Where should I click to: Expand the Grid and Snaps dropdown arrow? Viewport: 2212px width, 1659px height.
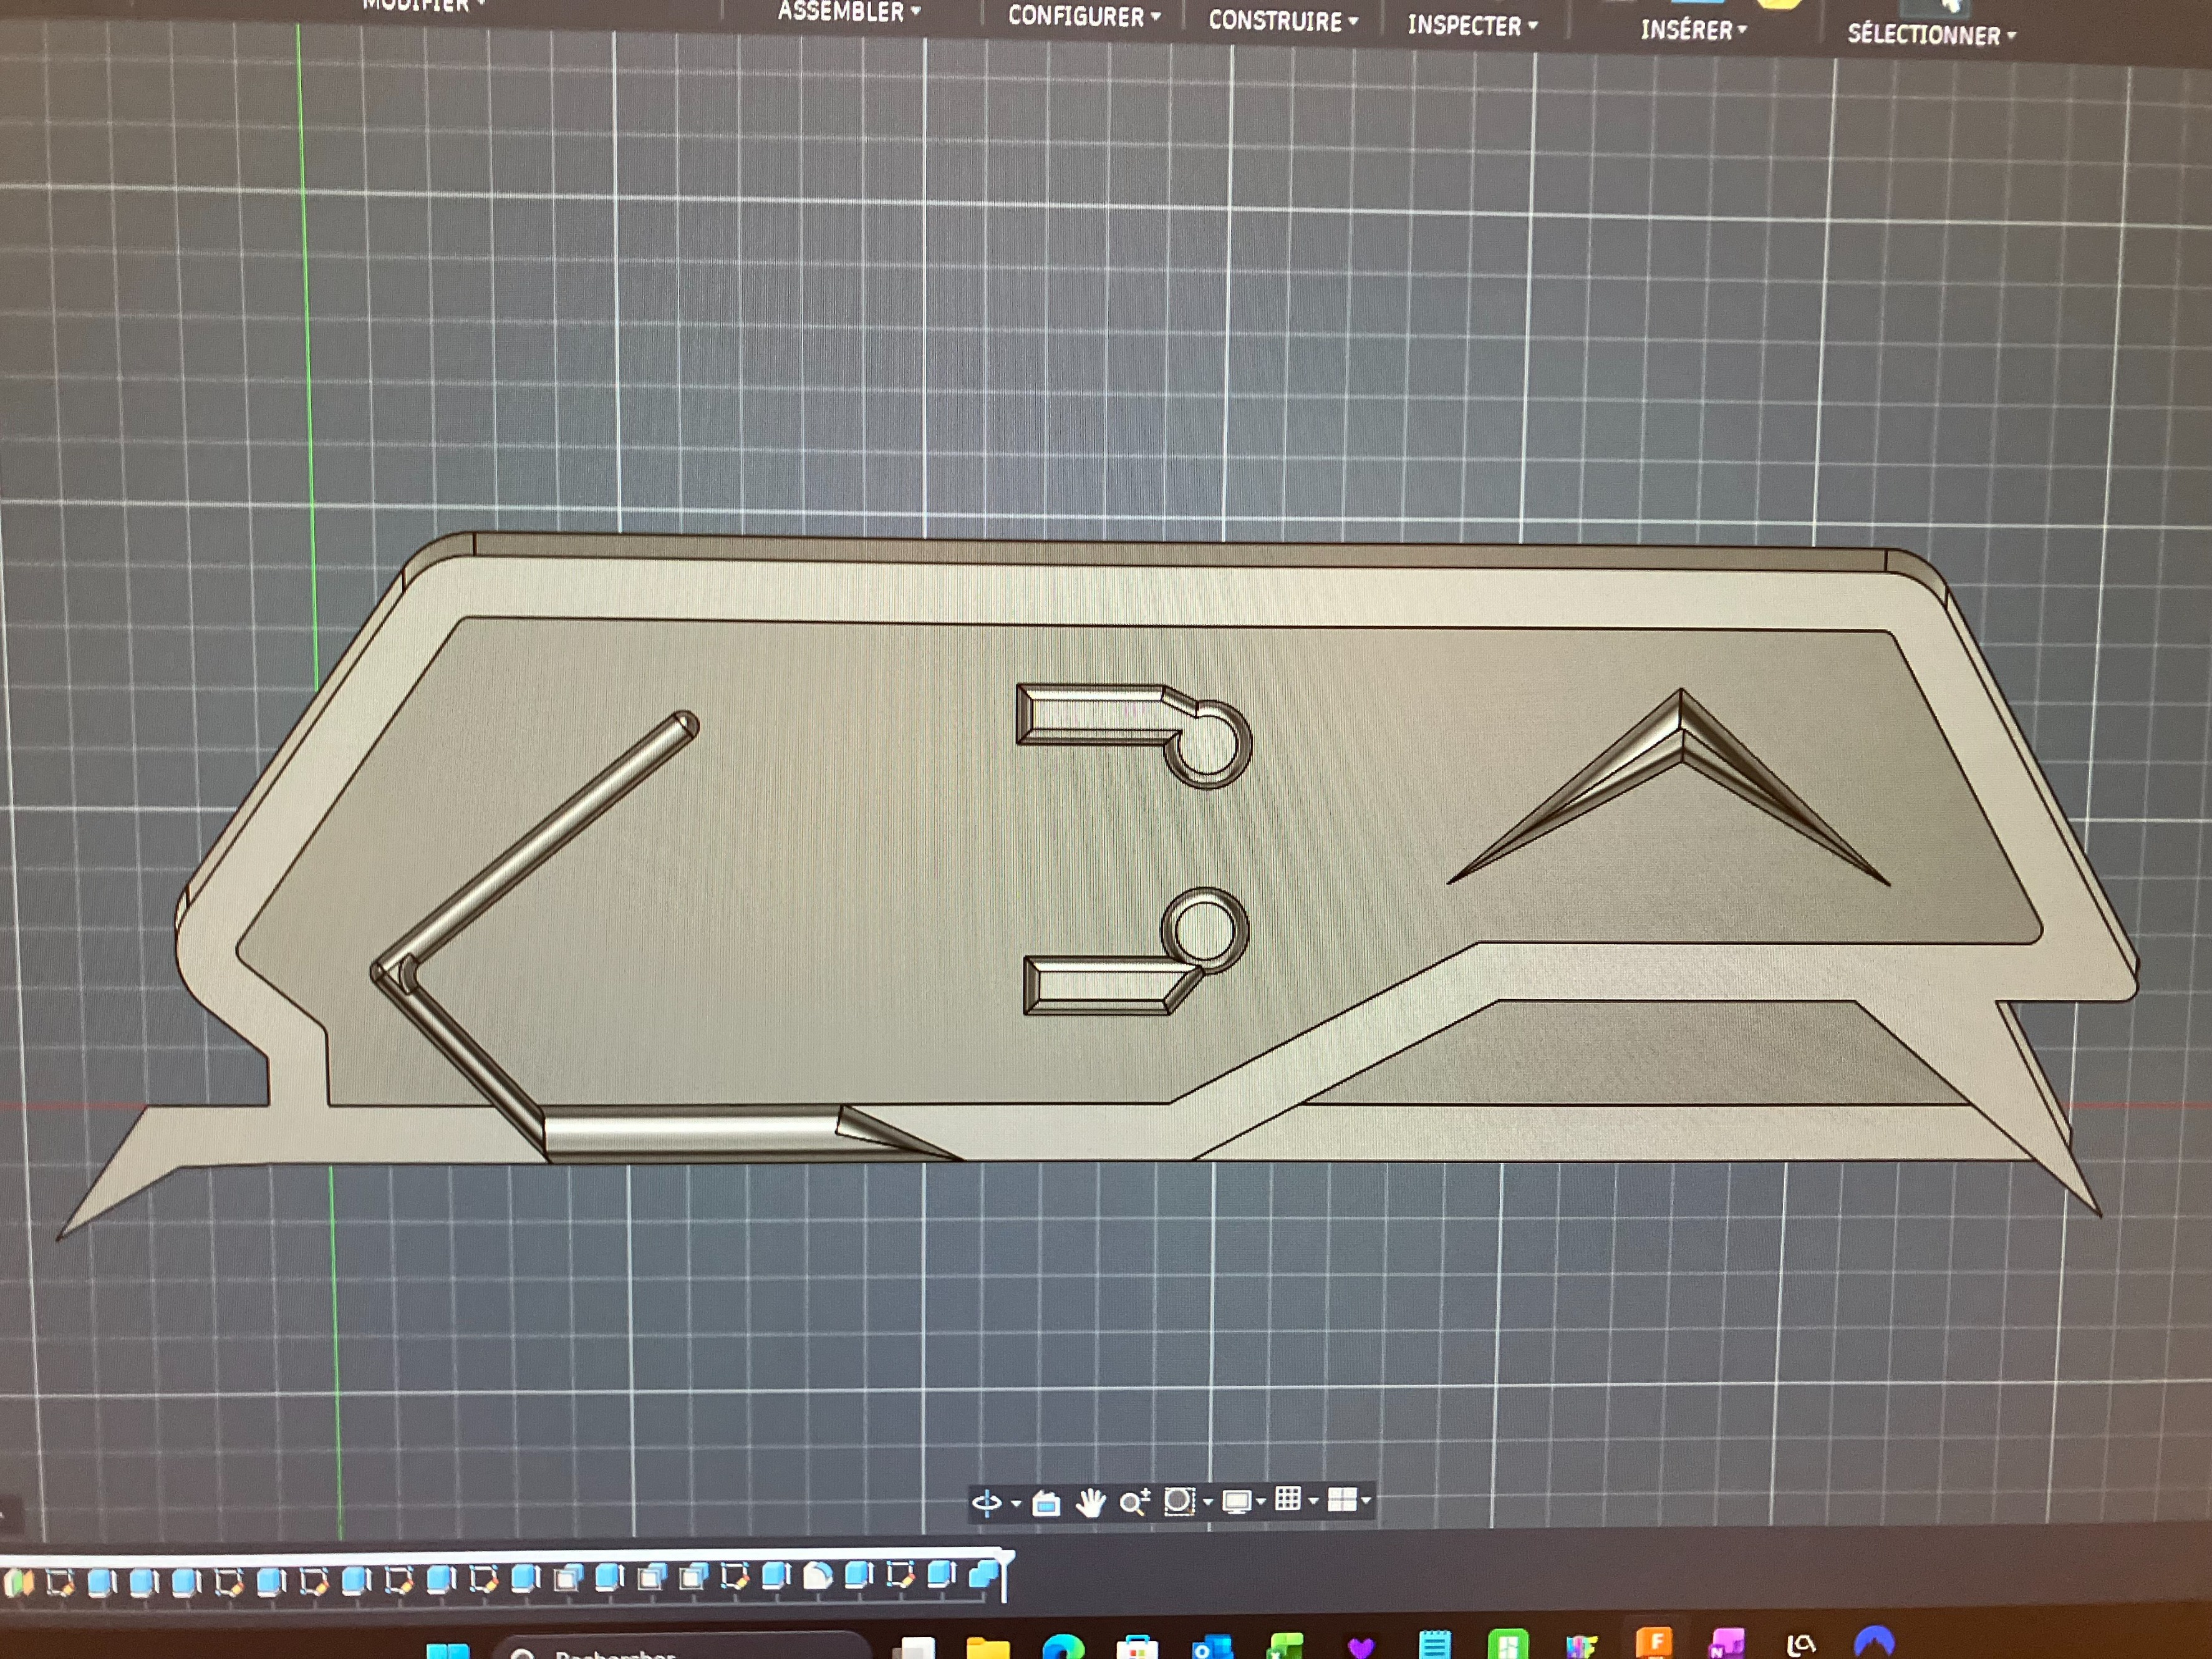click(1313, 1500)
